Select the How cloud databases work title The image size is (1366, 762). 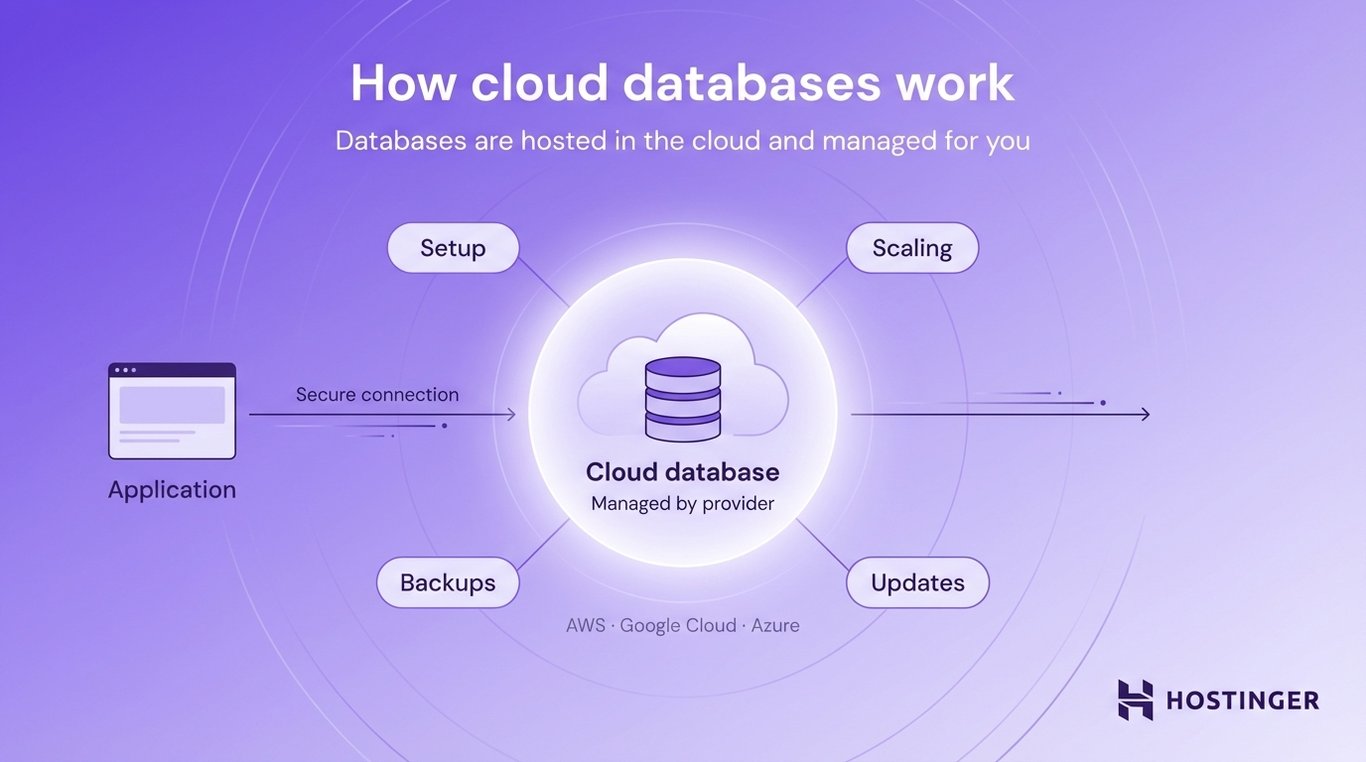682,83
